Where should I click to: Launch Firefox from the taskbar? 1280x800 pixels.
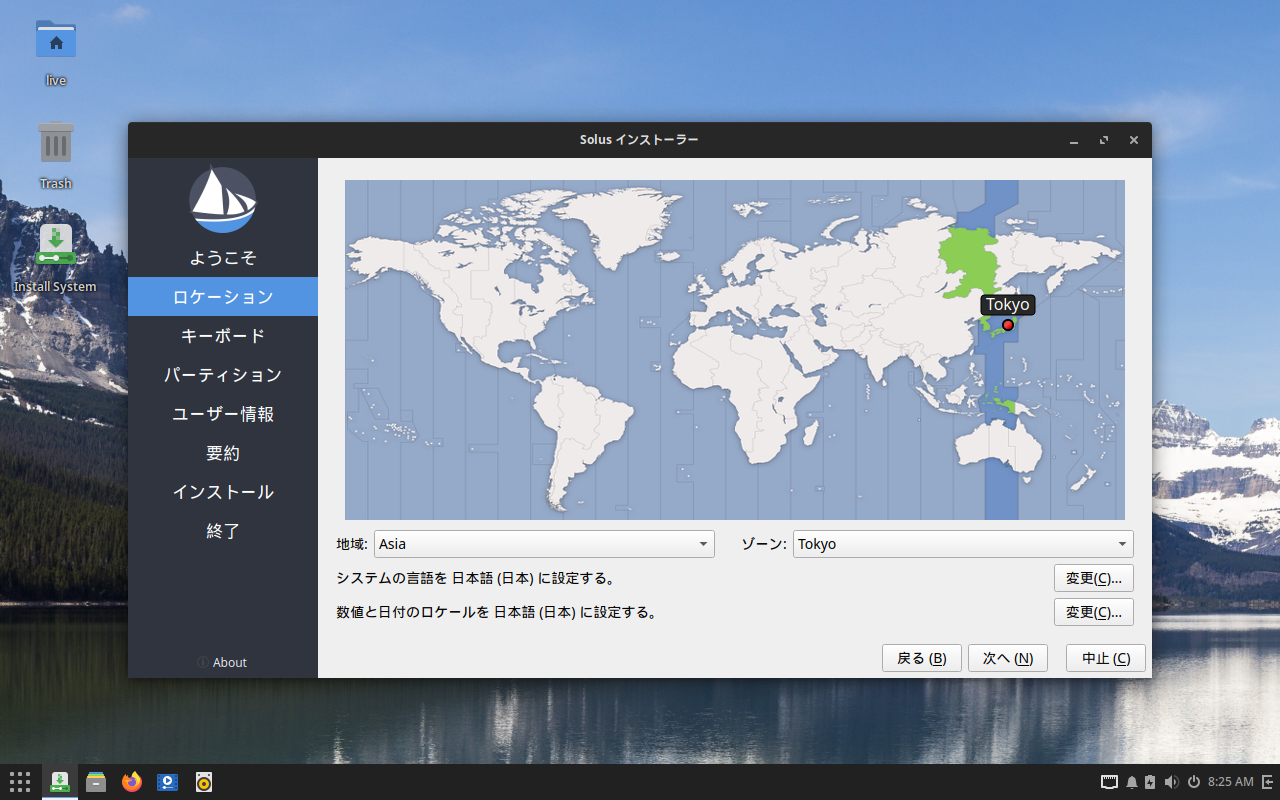click(132, 782)
